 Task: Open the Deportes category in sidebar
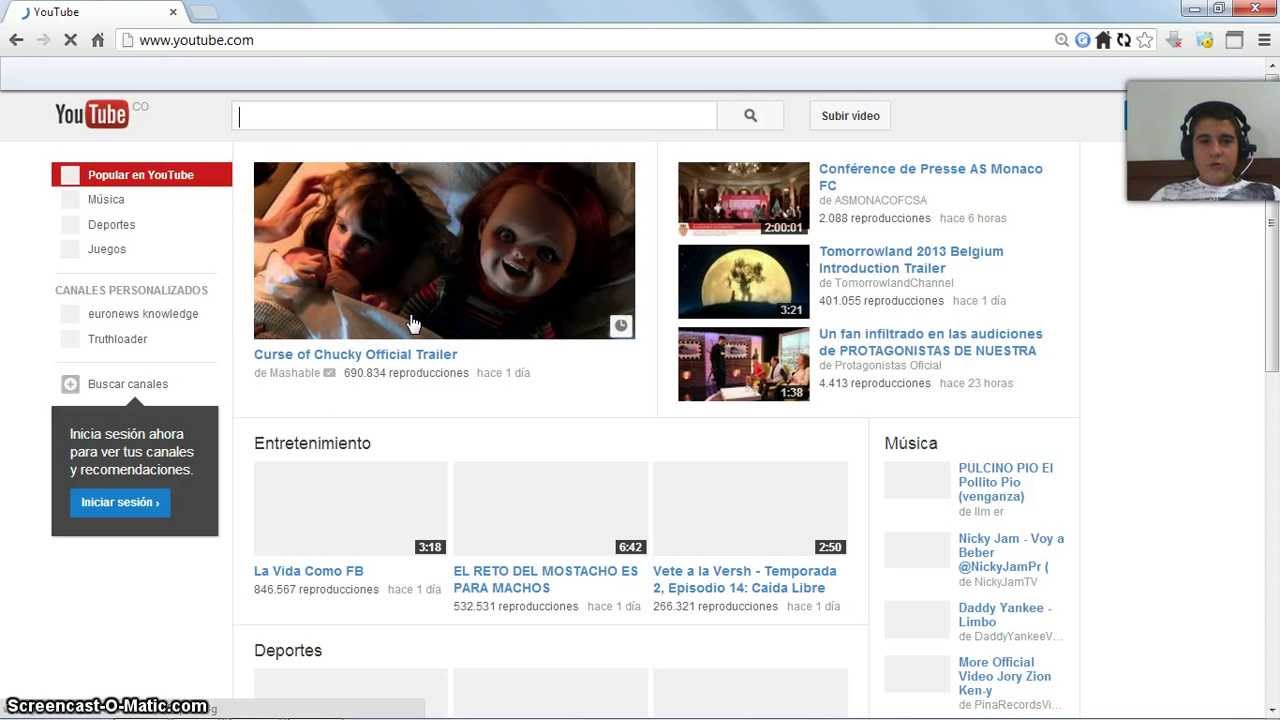coord(111,225)
